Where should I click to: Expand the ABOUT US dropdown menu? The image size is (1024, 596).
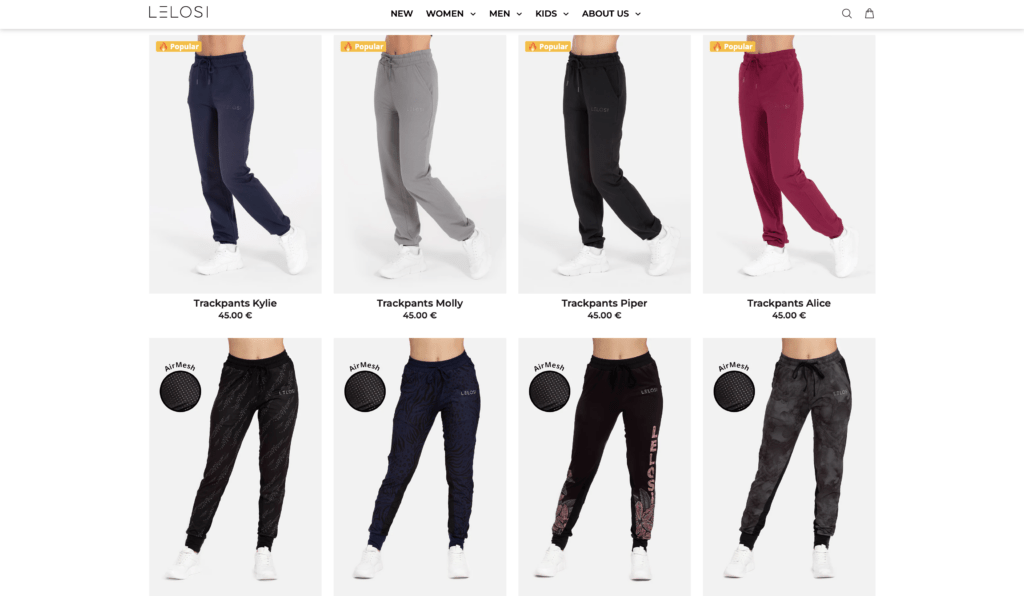611,14
